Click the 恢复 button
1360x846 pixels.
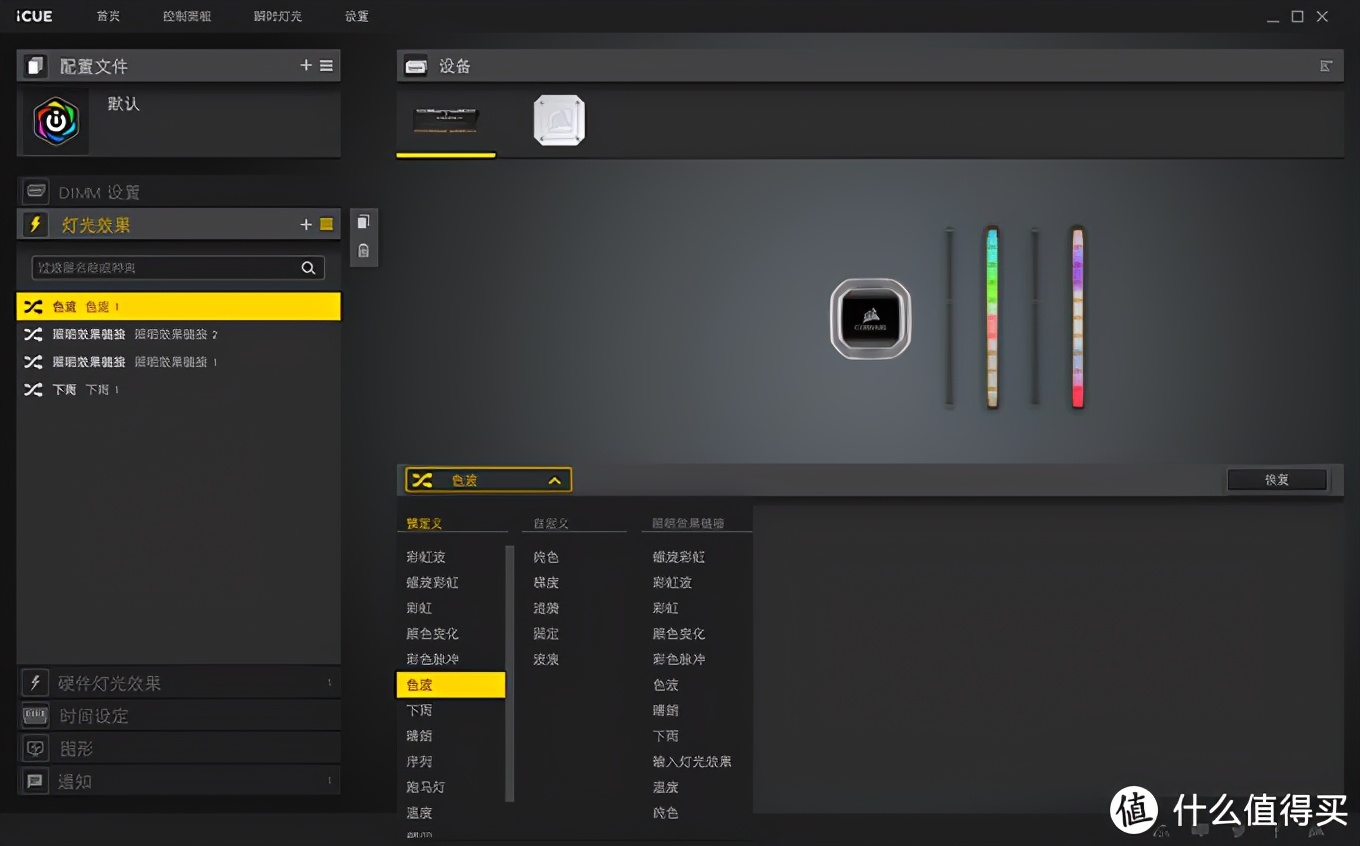(1277, 480)
